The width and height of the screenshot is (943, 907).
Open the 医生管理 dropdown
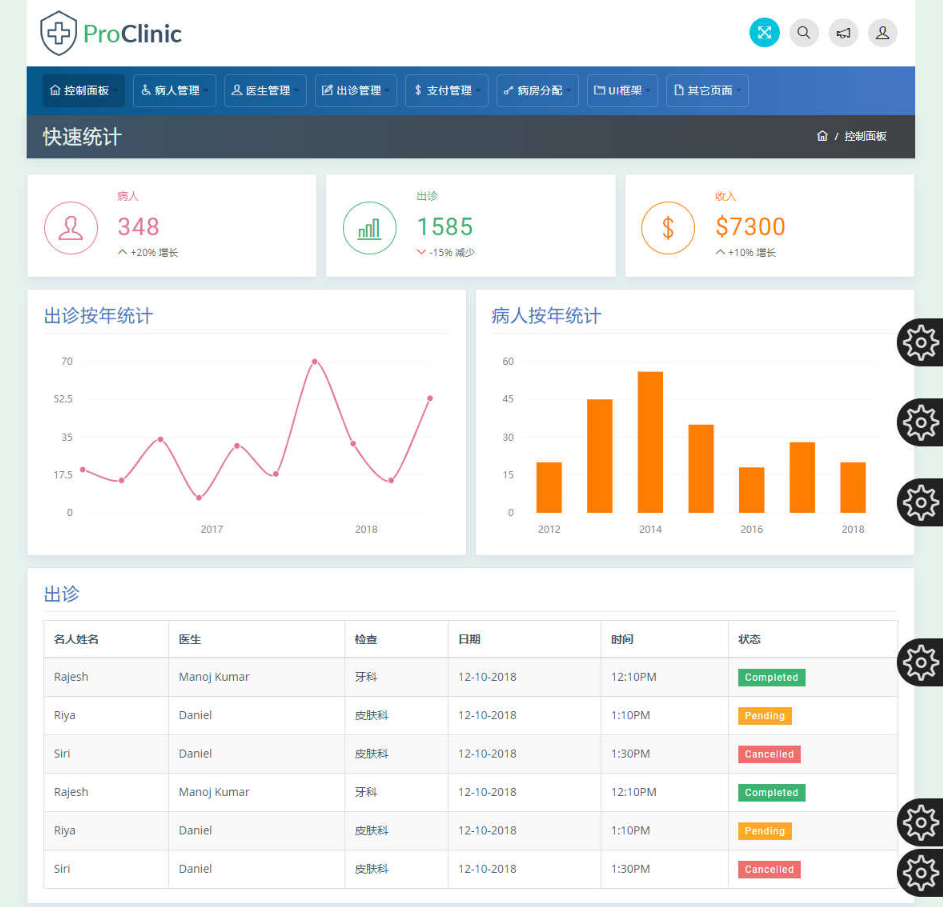[x=266, y=89]
